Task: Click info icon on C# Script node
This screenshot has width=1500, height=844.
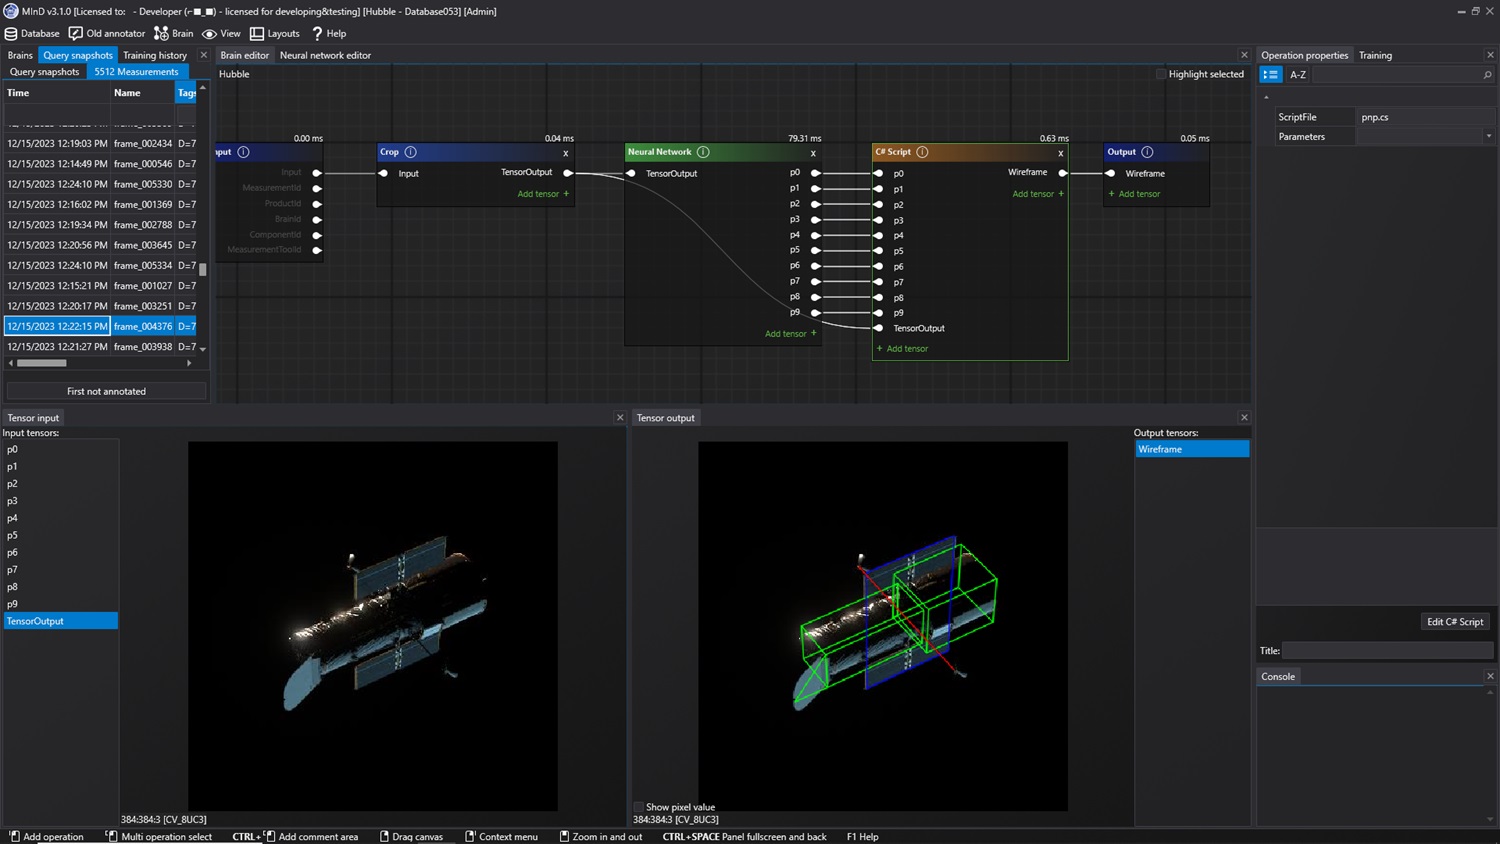Action: 922,152
